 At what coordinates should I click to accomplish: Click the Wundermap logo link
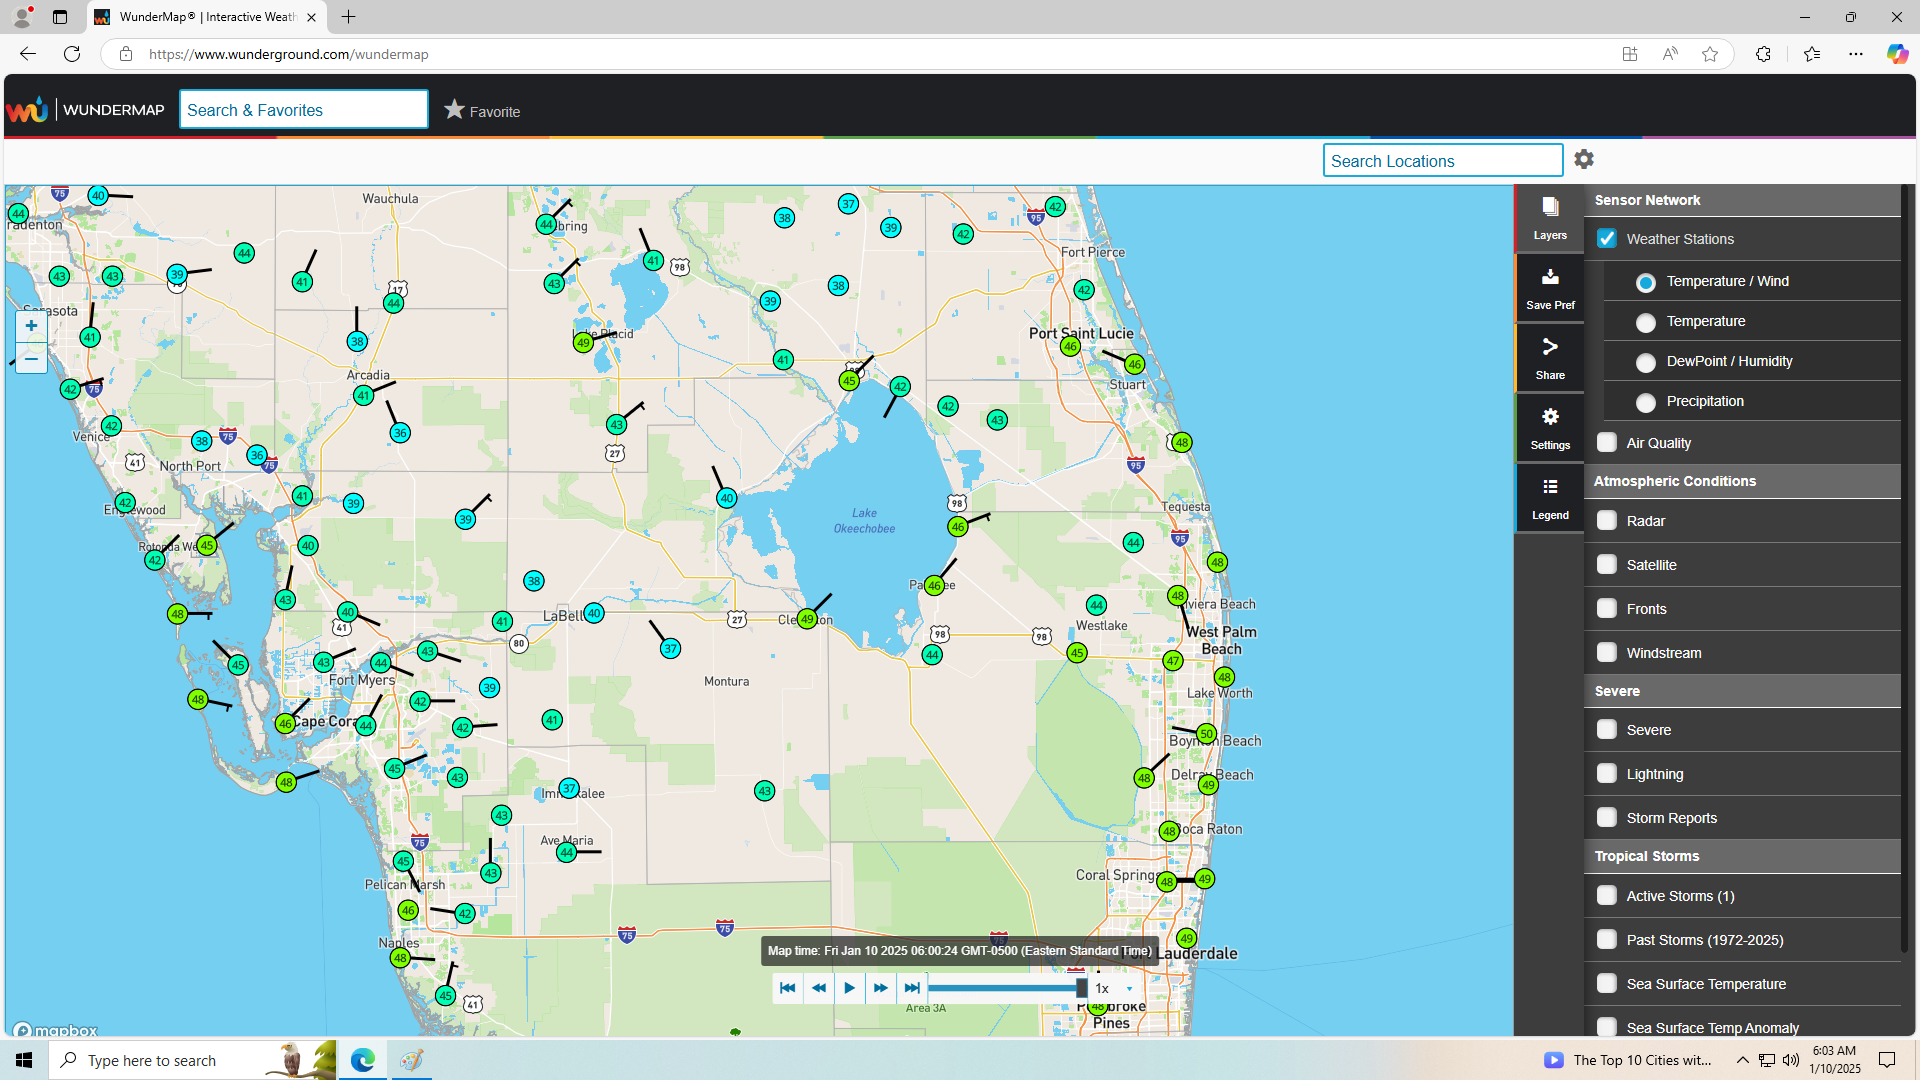tap(85, 110)
